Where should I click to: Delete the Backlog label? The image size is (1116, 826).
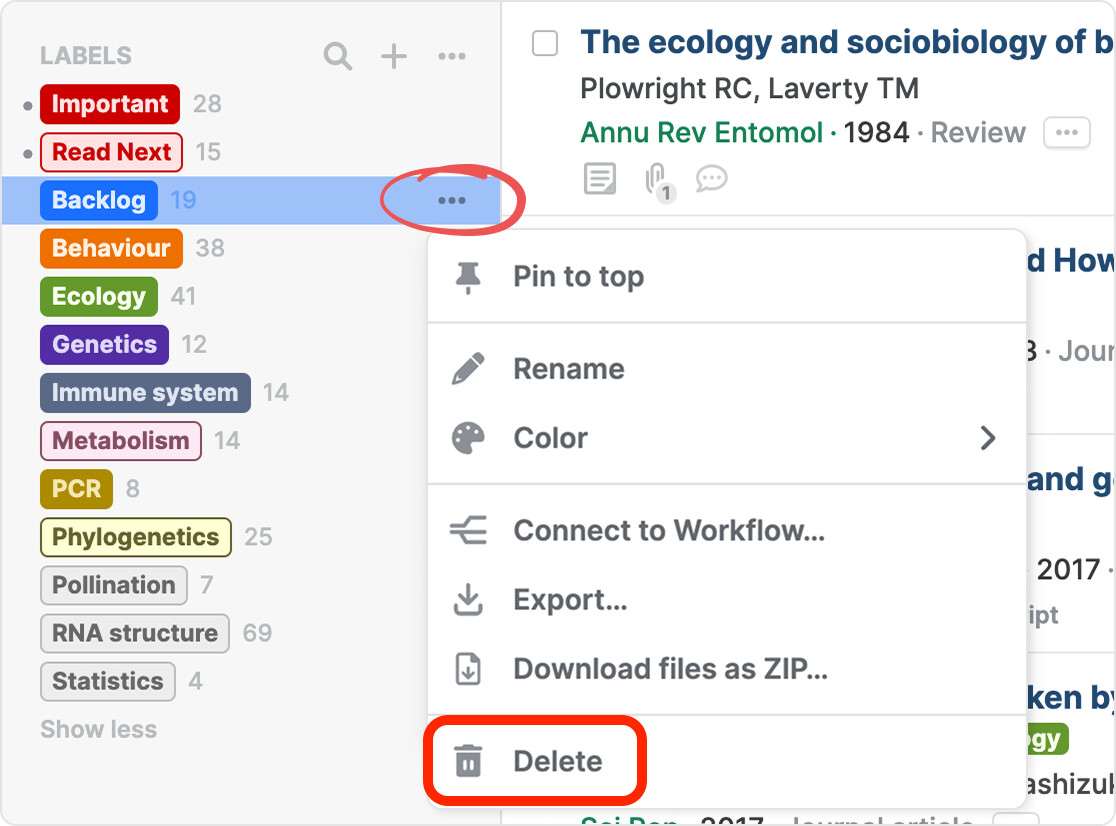pos(557,761)
